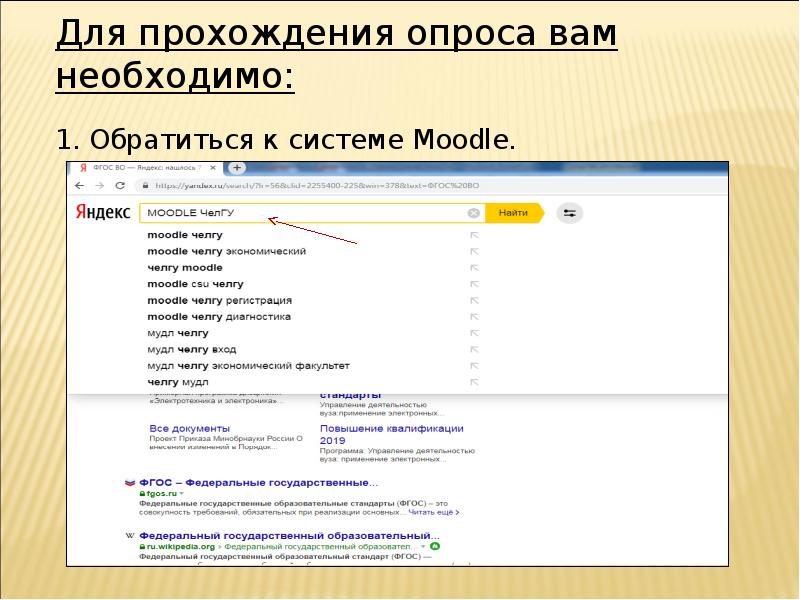Click fill-arrow icon beside 'челгу moodle' suggestion
The height and width of the screenshot is (600, 800).
click(474, 268)
